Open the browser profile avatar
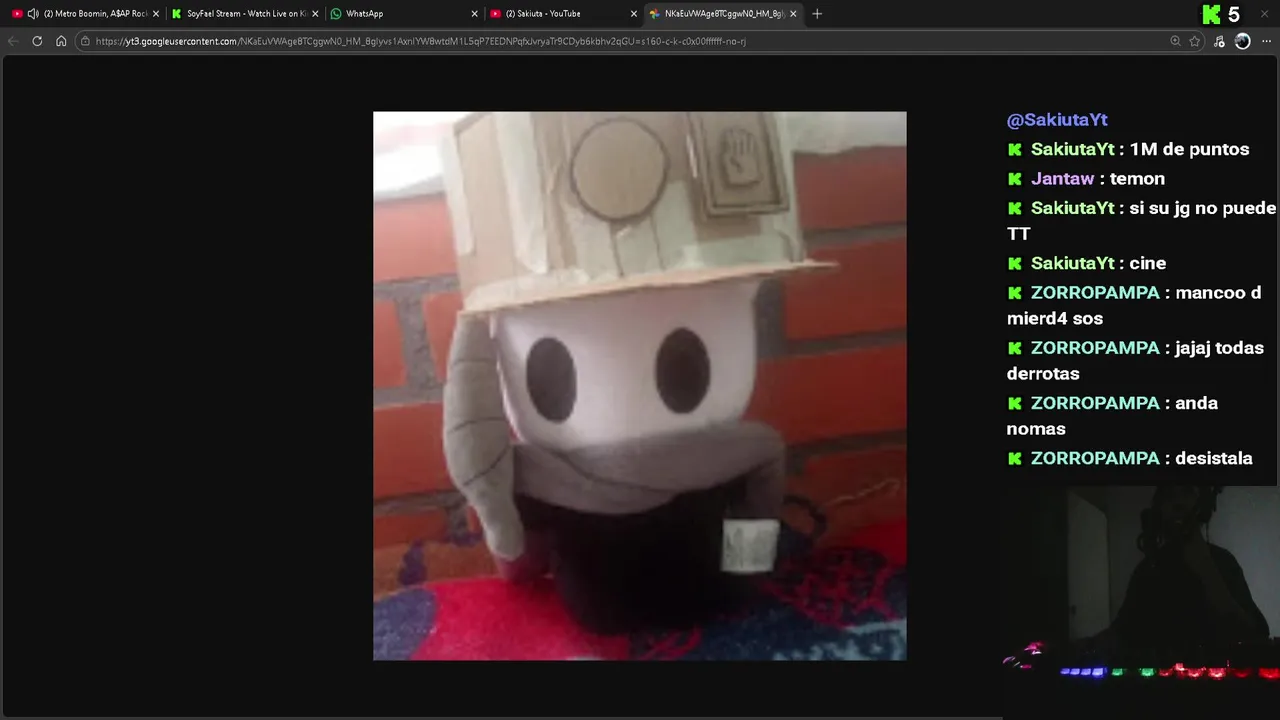1280x720 pixels. (x=1242, y=41)
